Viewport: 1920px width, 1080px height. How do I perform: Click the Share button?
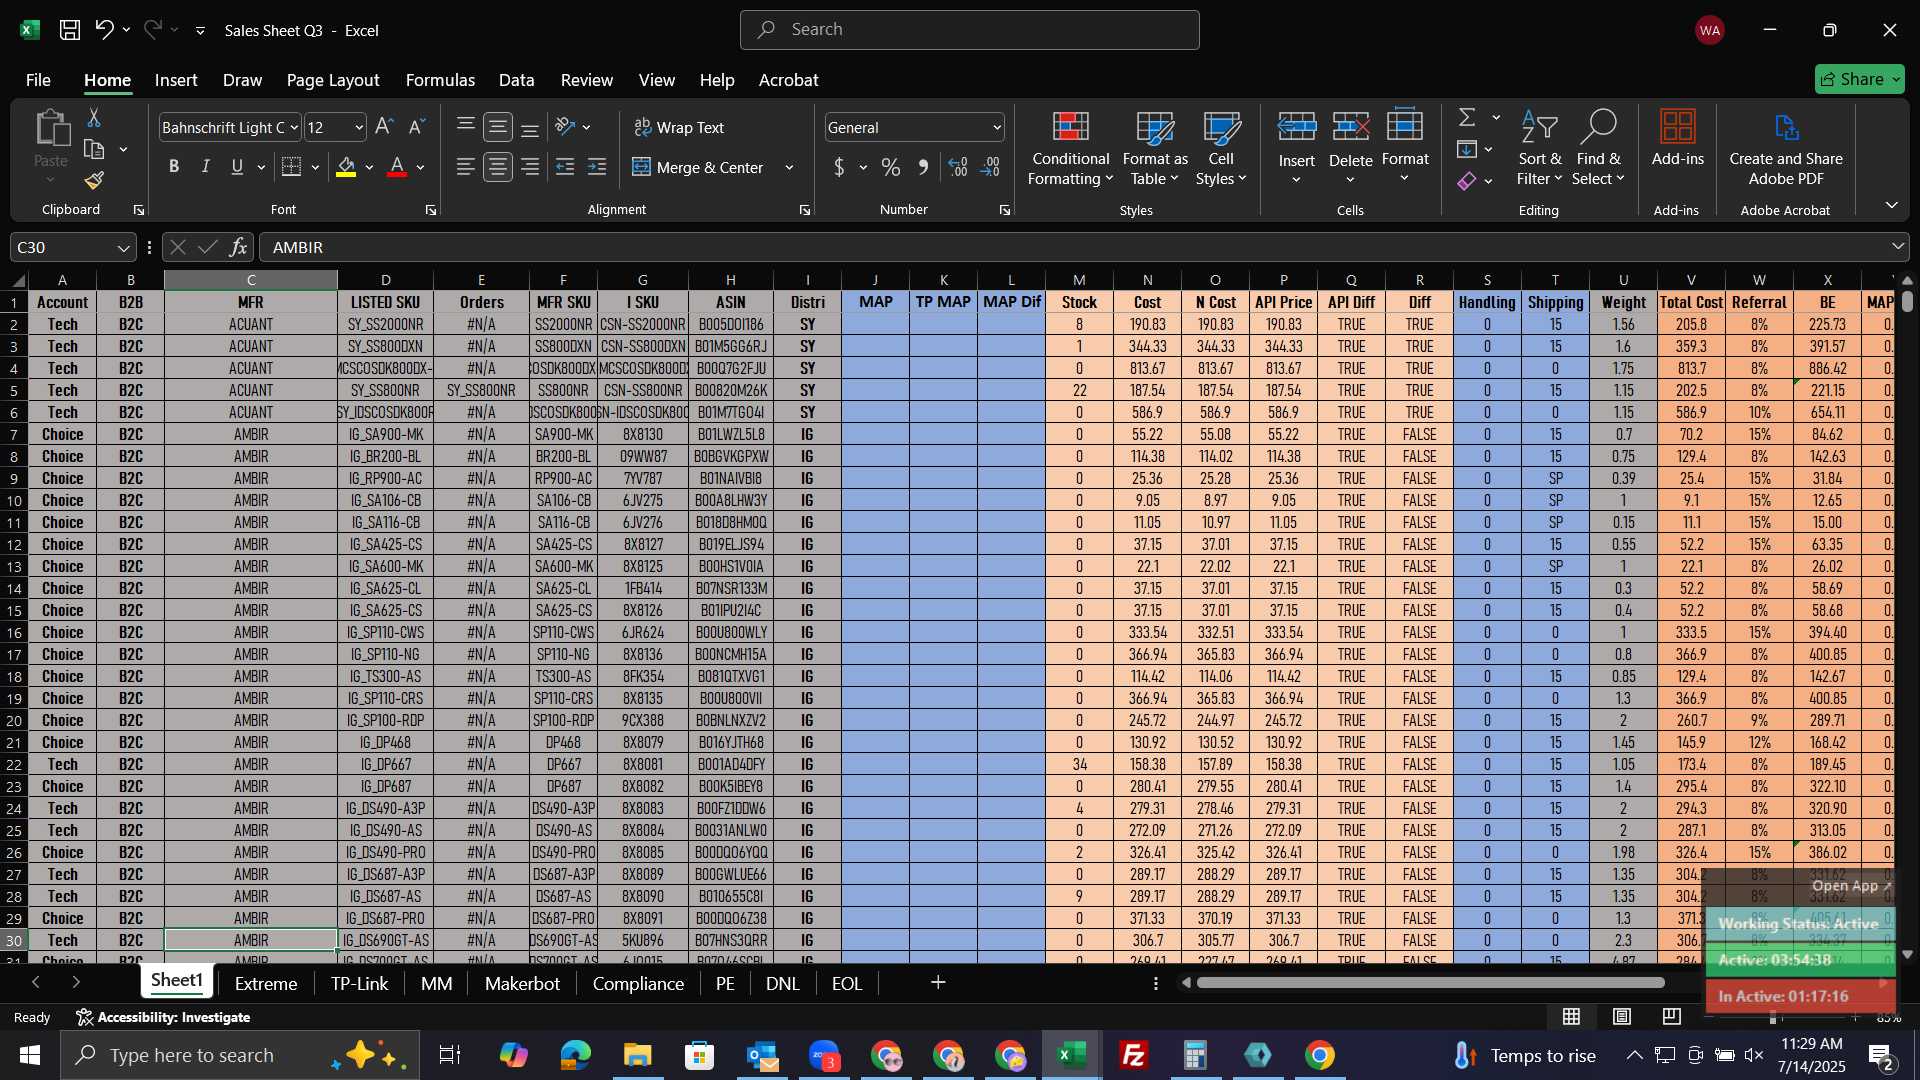[x=1859, y=79]
